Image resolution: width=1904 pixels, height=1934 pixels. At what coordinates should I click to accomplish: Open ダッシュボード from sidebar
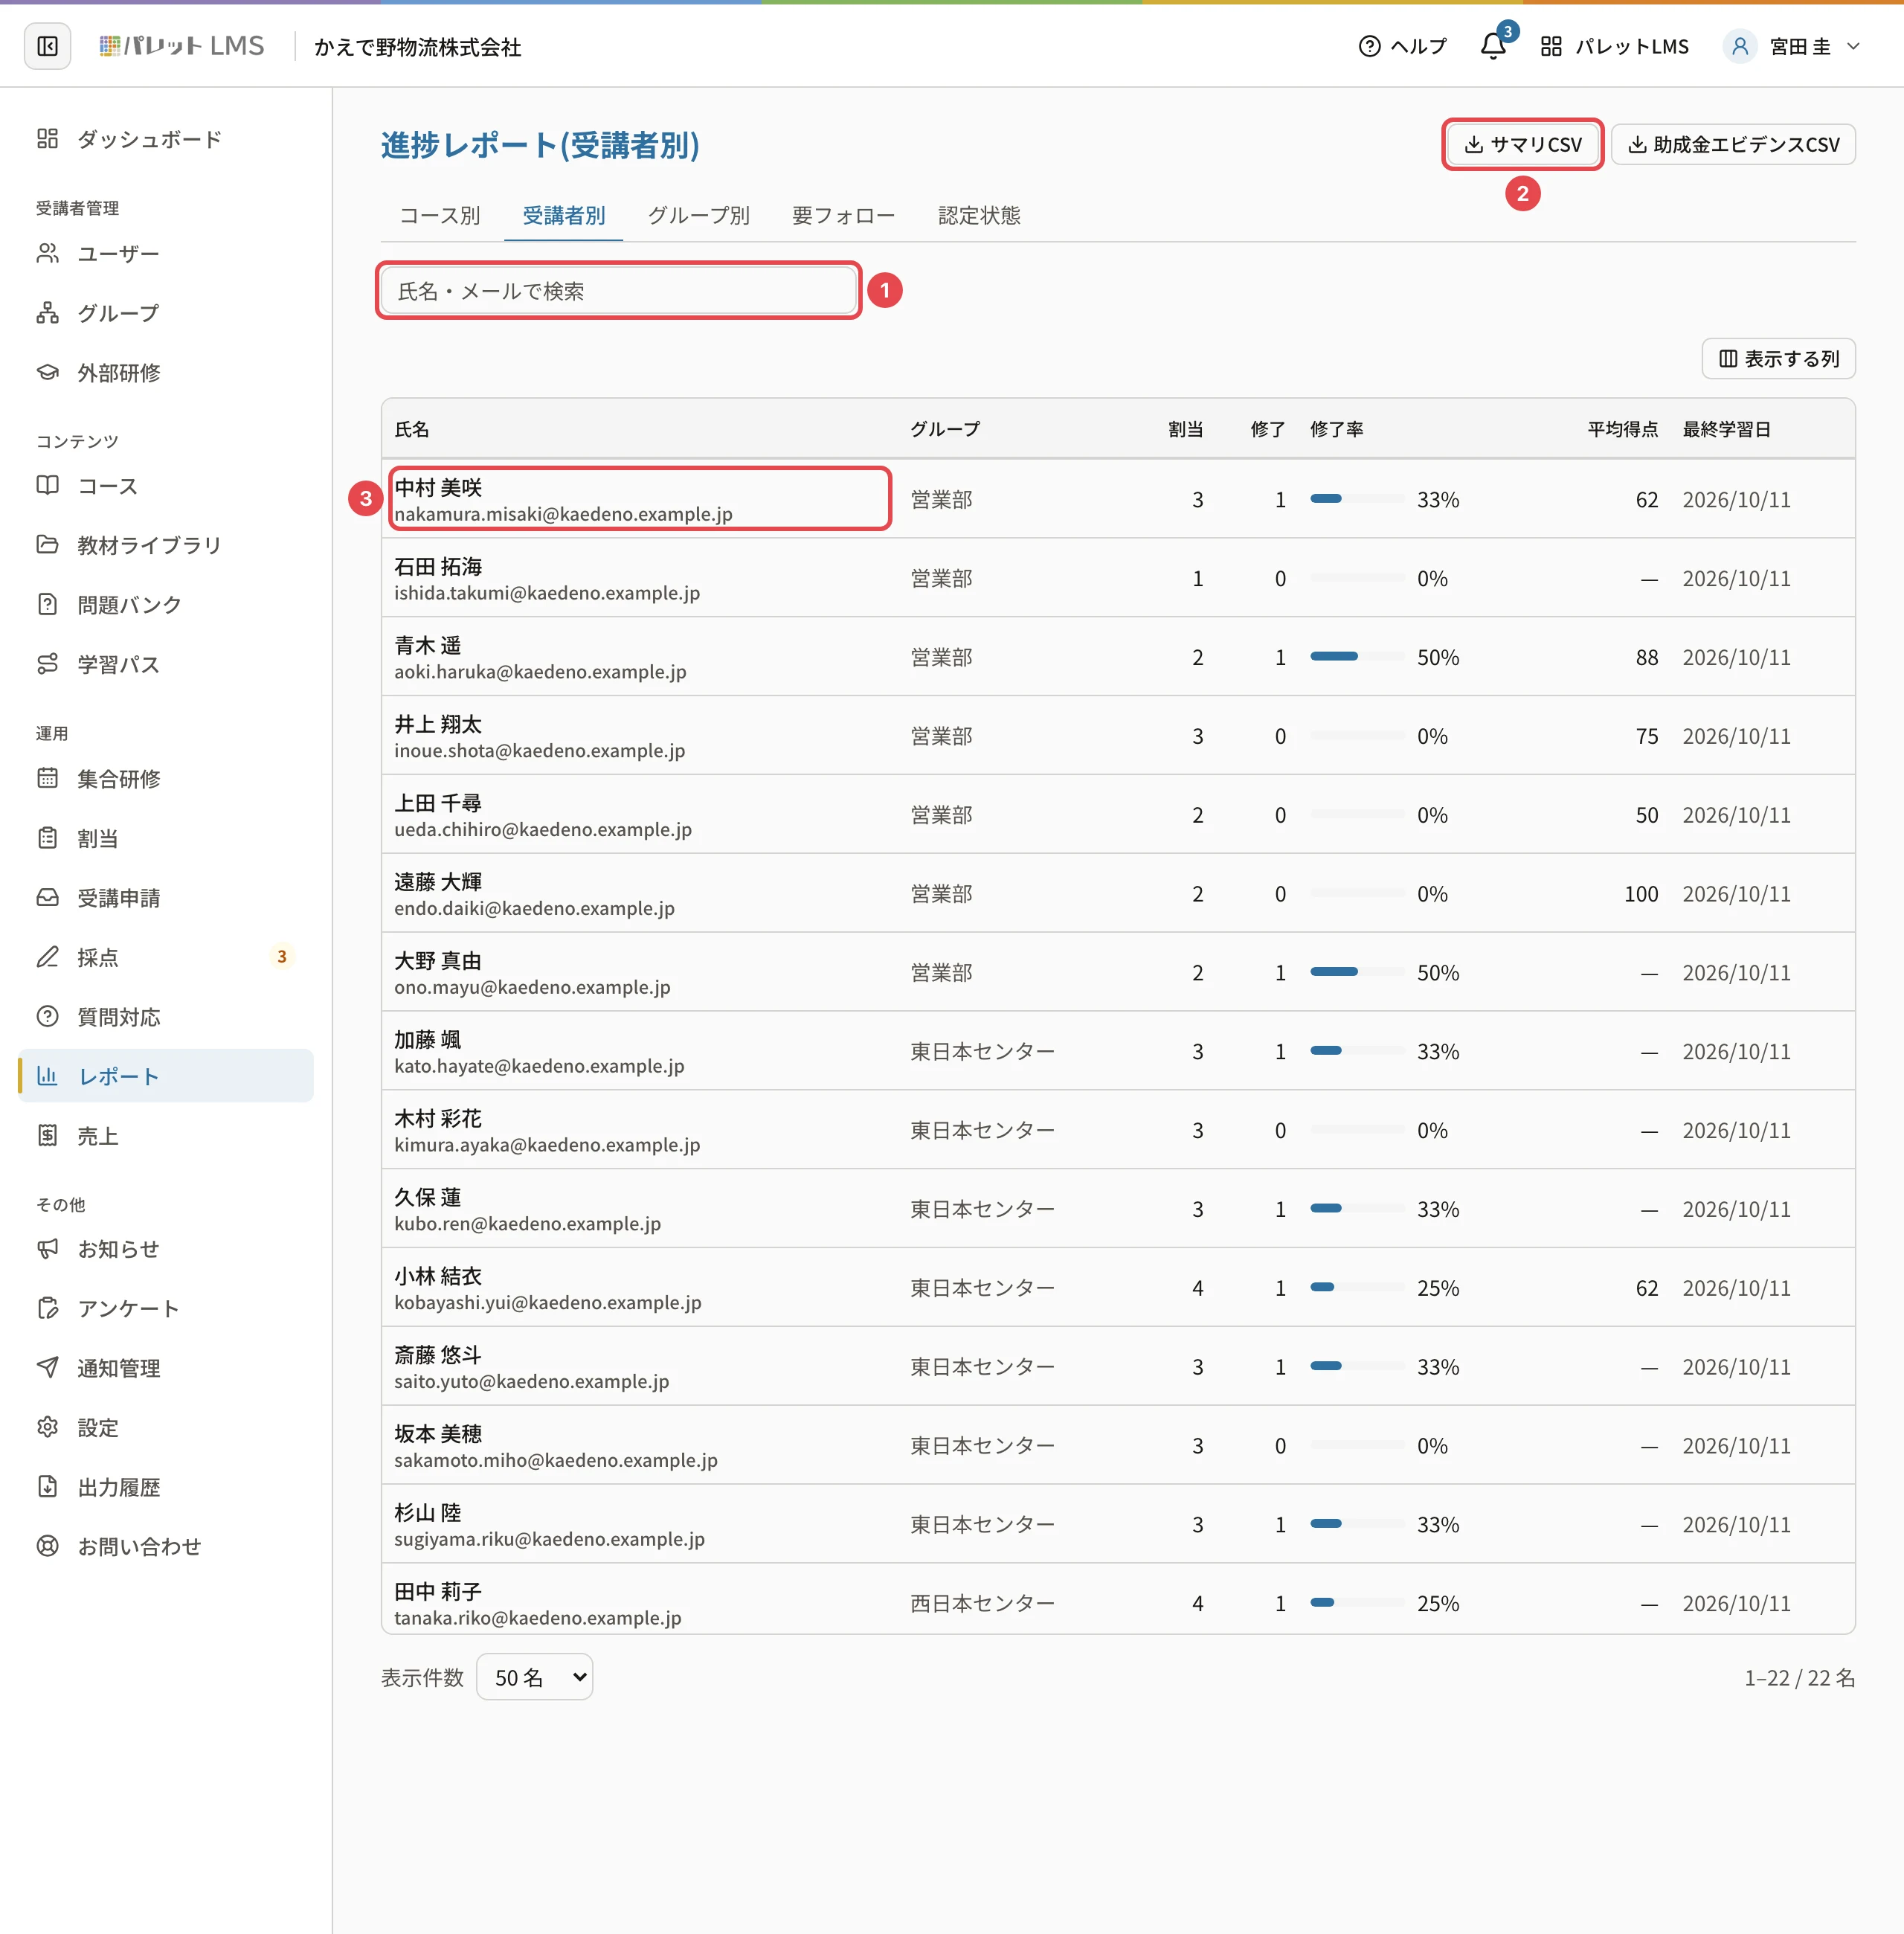(x=166, y=139)
